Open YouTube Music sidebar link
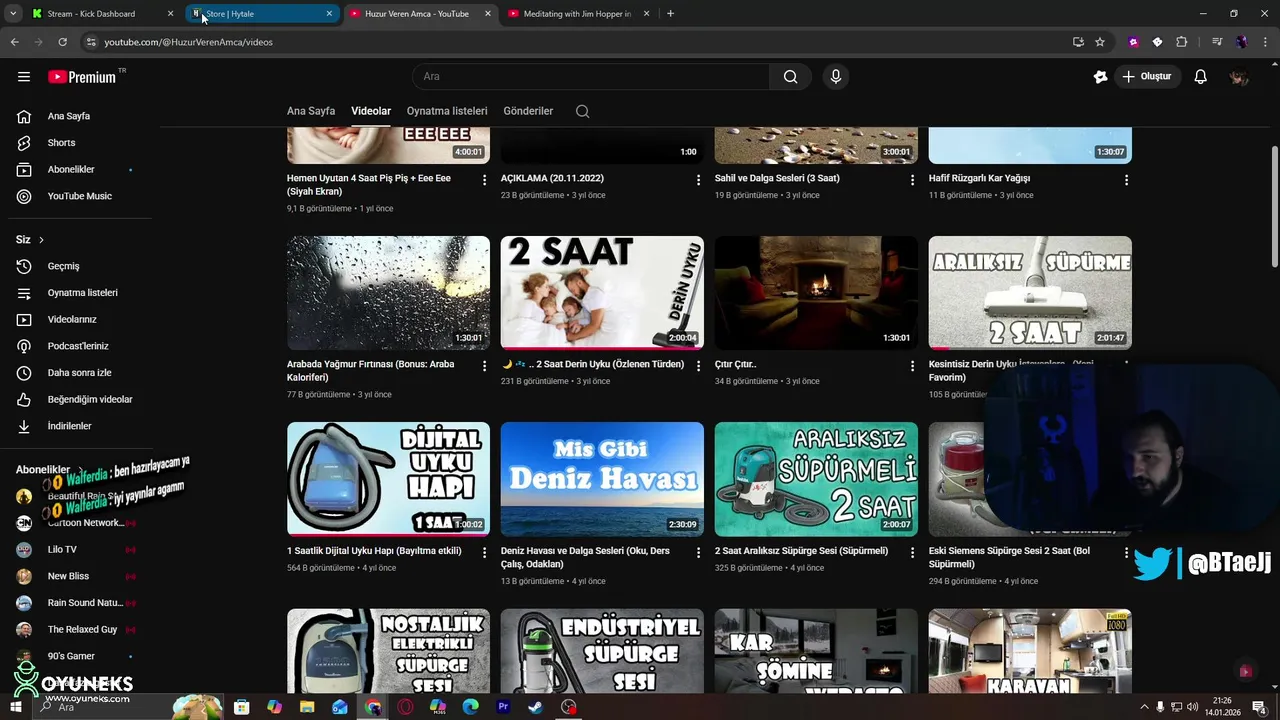 80,196
